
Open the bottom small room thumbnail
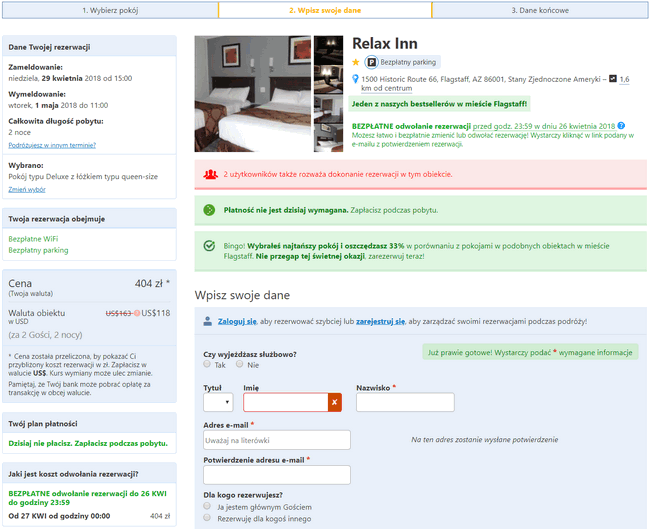point(328,138)
